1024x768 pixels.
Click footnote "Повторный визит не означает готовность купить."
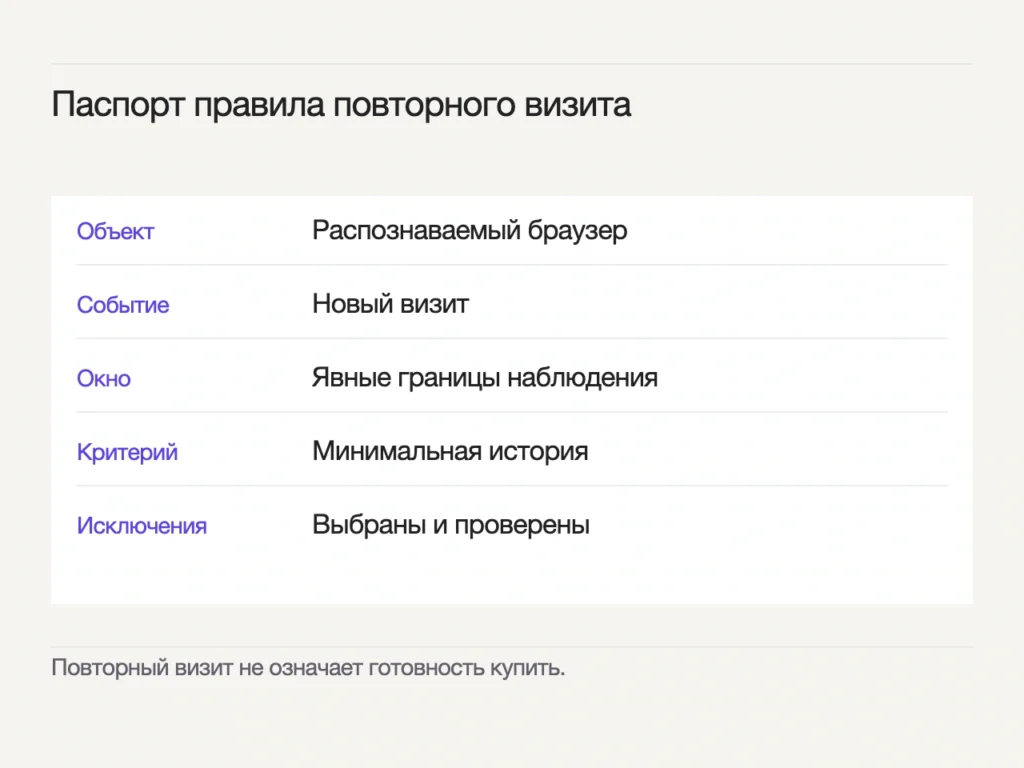(308, 668)
